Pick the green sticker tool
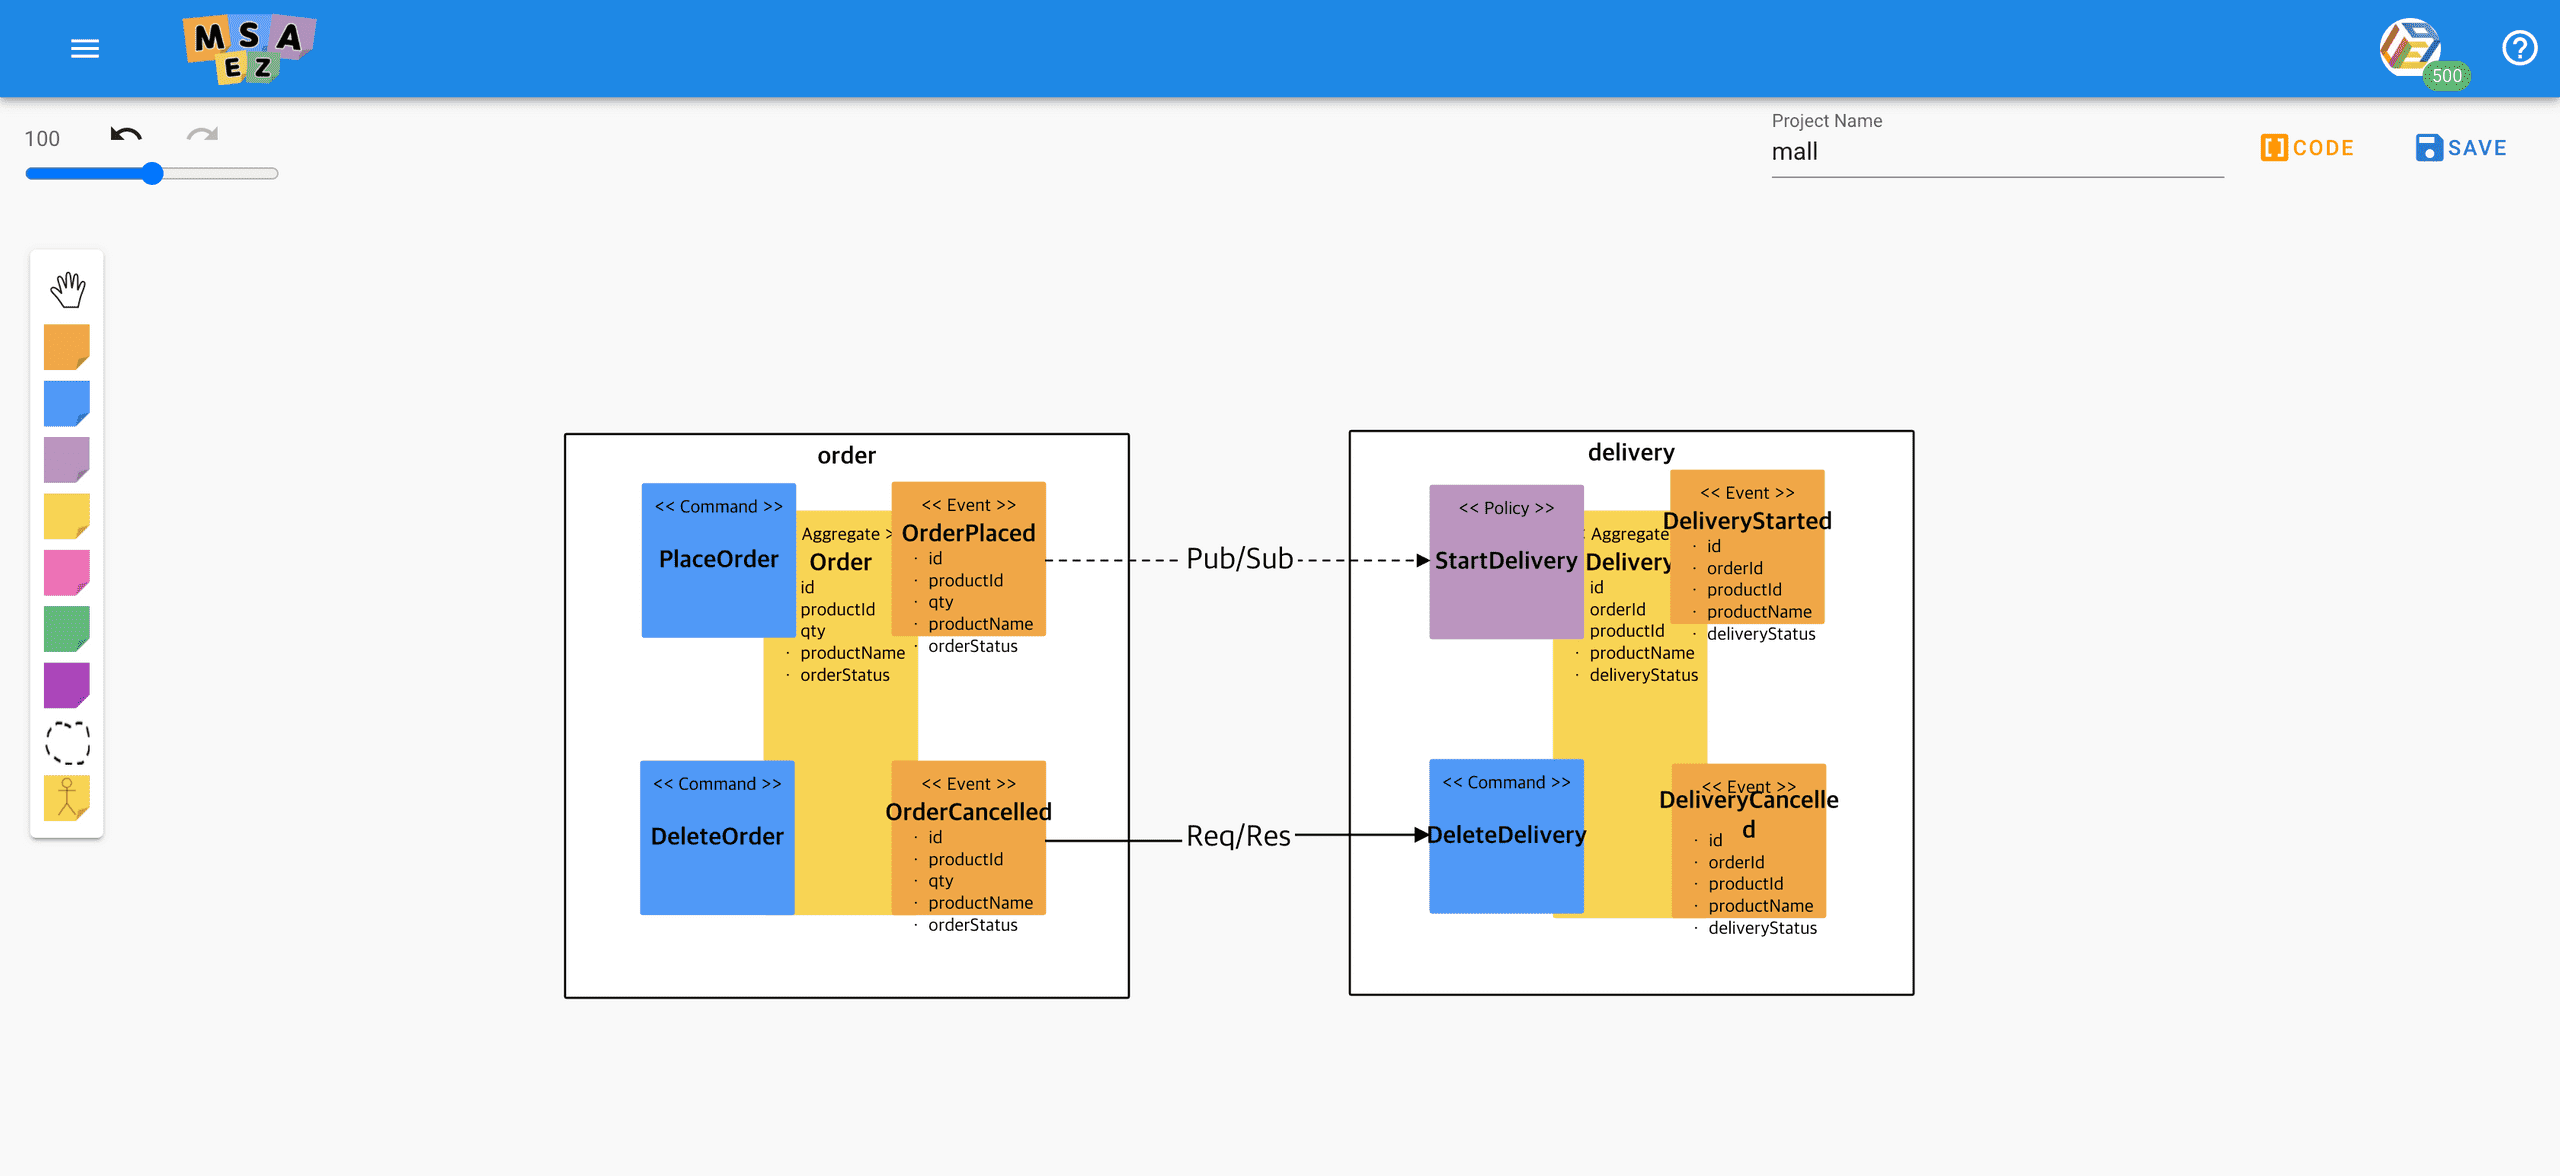The width and height of the screenshot is (2560, 1176). point(66,628)
